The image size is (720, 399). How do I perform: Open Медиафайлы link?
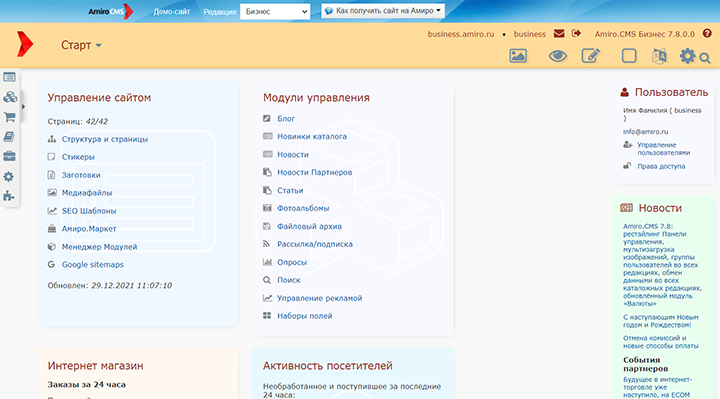(87, 193)
